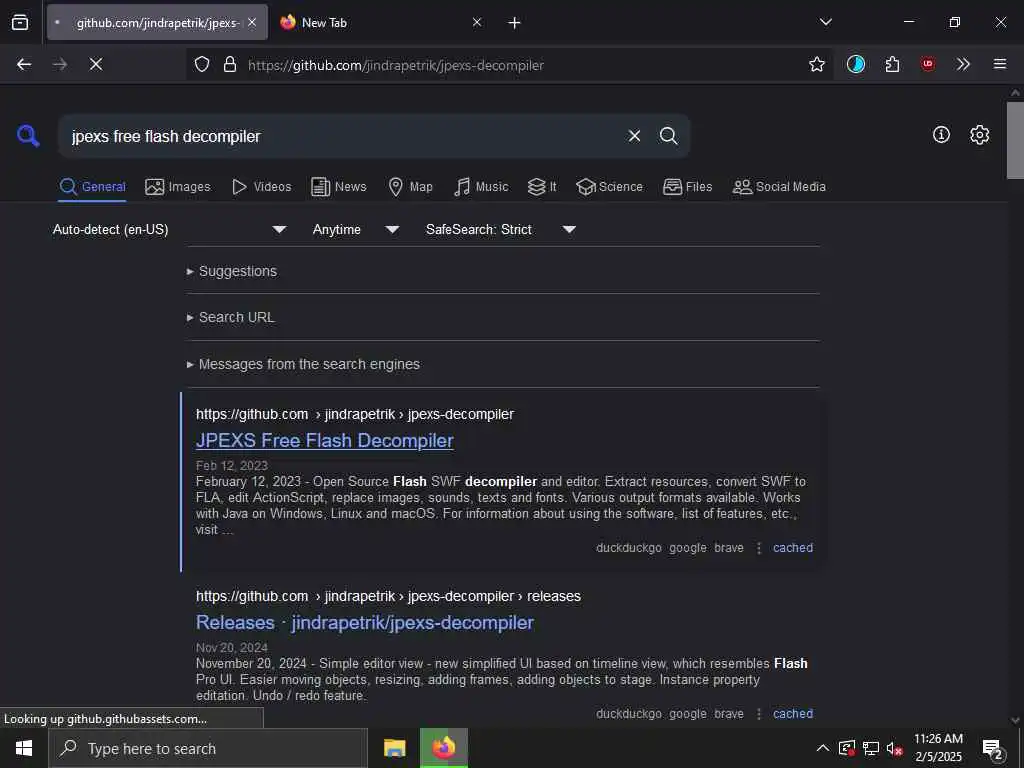
Task: Switch to Map category
Action: tap(410, 187)
